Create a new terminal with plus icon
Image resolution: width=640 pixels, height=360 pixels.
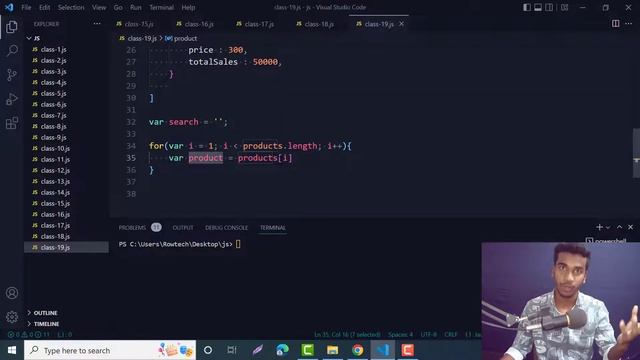tap(599, 227)
